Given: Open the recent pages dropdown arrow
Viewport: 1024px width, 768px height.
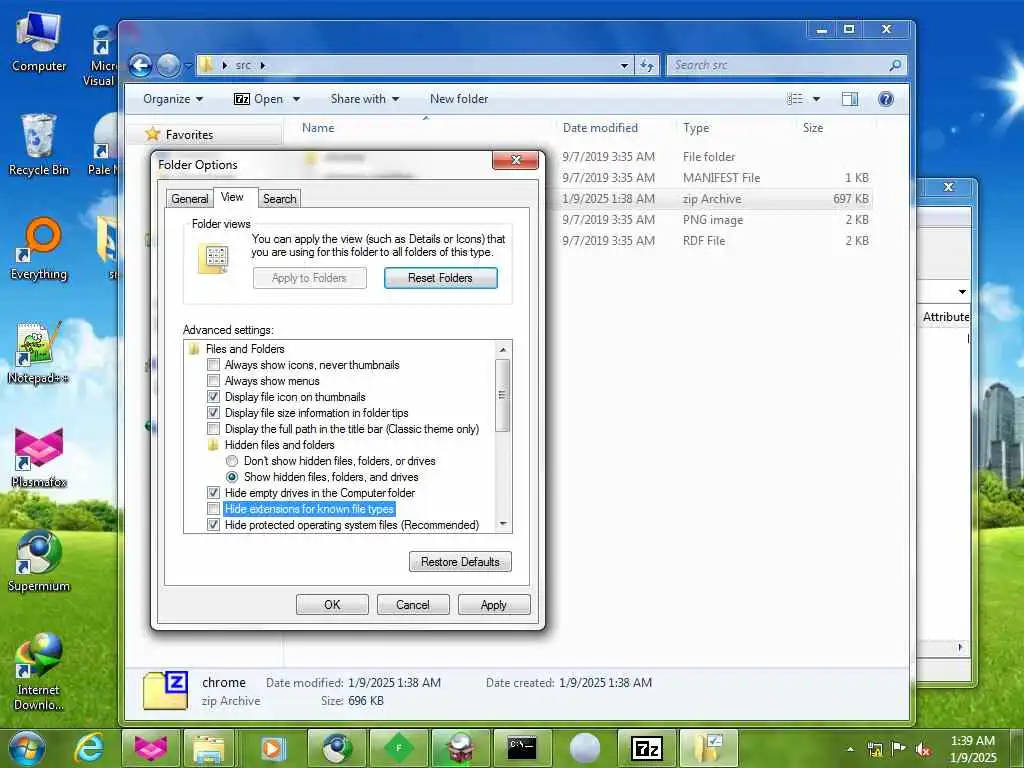Looking at the screenshot, I should (188, 65).
